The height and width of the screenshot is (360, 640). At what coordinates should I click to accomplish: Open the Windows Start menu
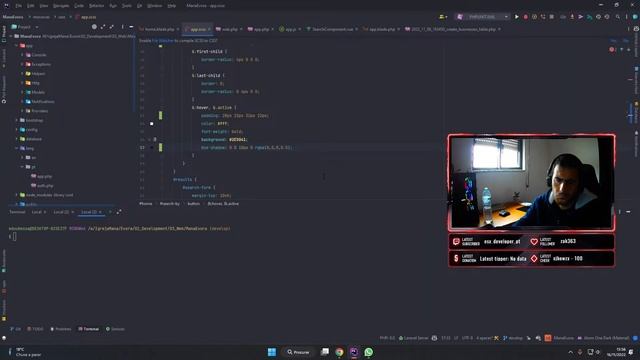point(272,352)
